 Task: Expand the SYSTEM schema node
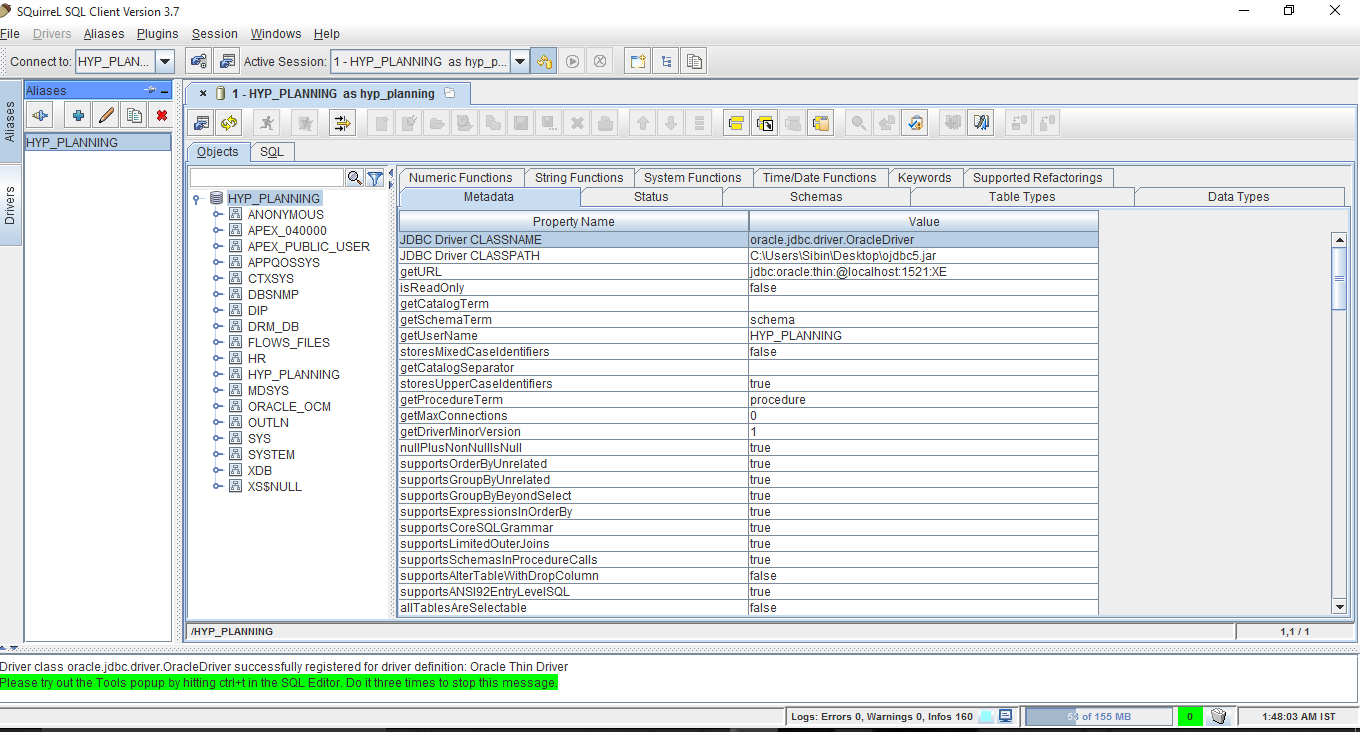tap(217, 454)
